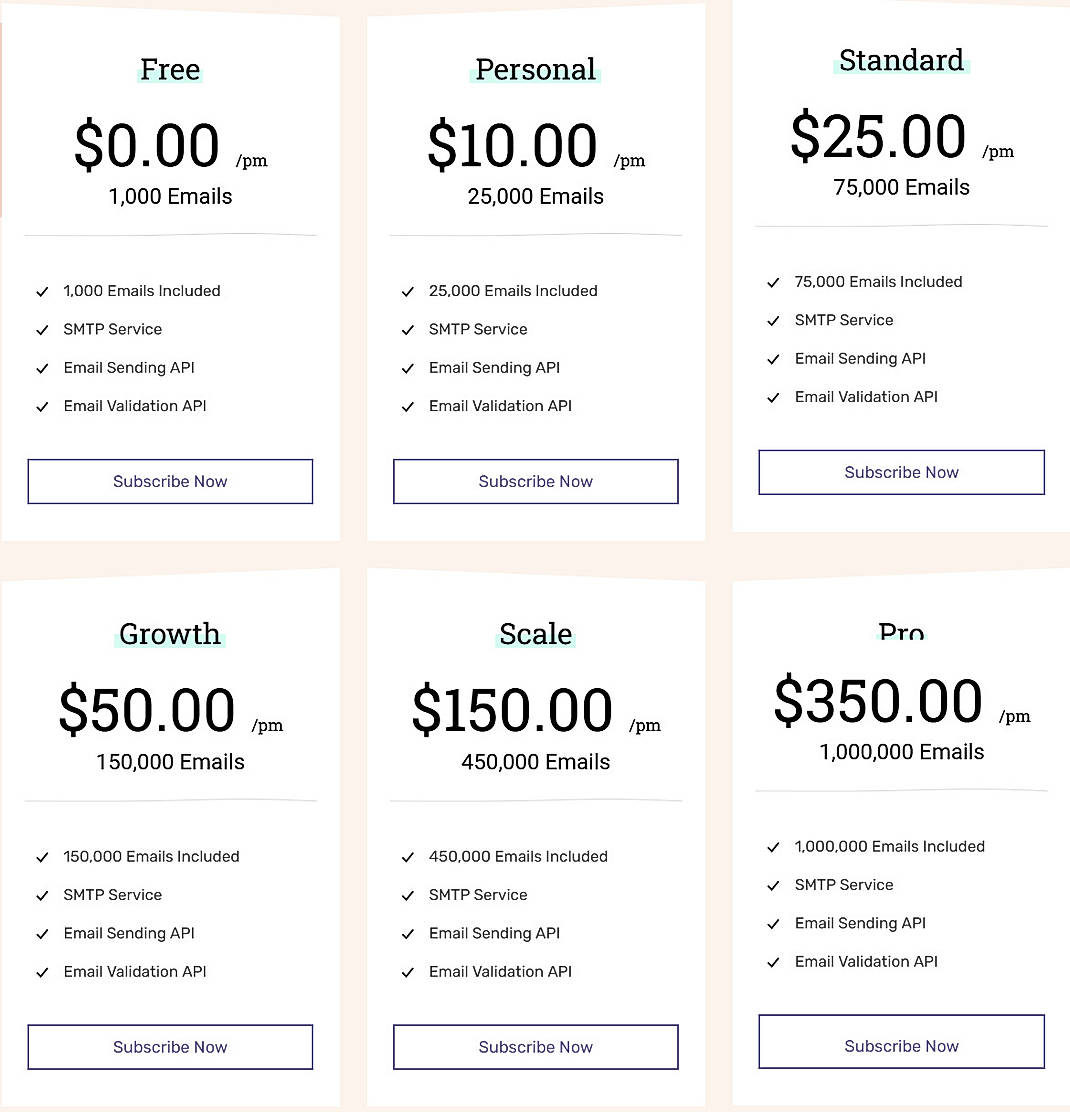Click the 75,000 Emails label under Standard
The height and width of the screenshot is (1112, 1070).
pos(901,187)
